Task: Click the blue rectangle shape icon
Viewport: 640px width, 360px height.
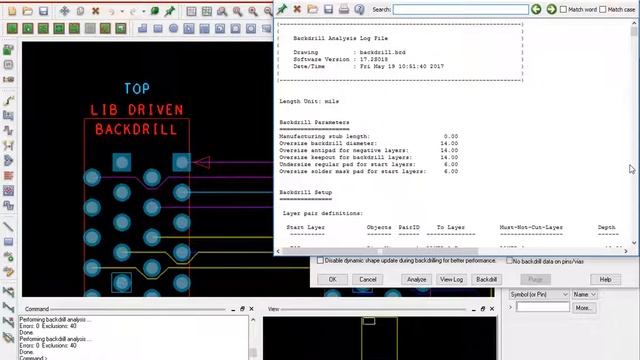Action: coord(158,28)
